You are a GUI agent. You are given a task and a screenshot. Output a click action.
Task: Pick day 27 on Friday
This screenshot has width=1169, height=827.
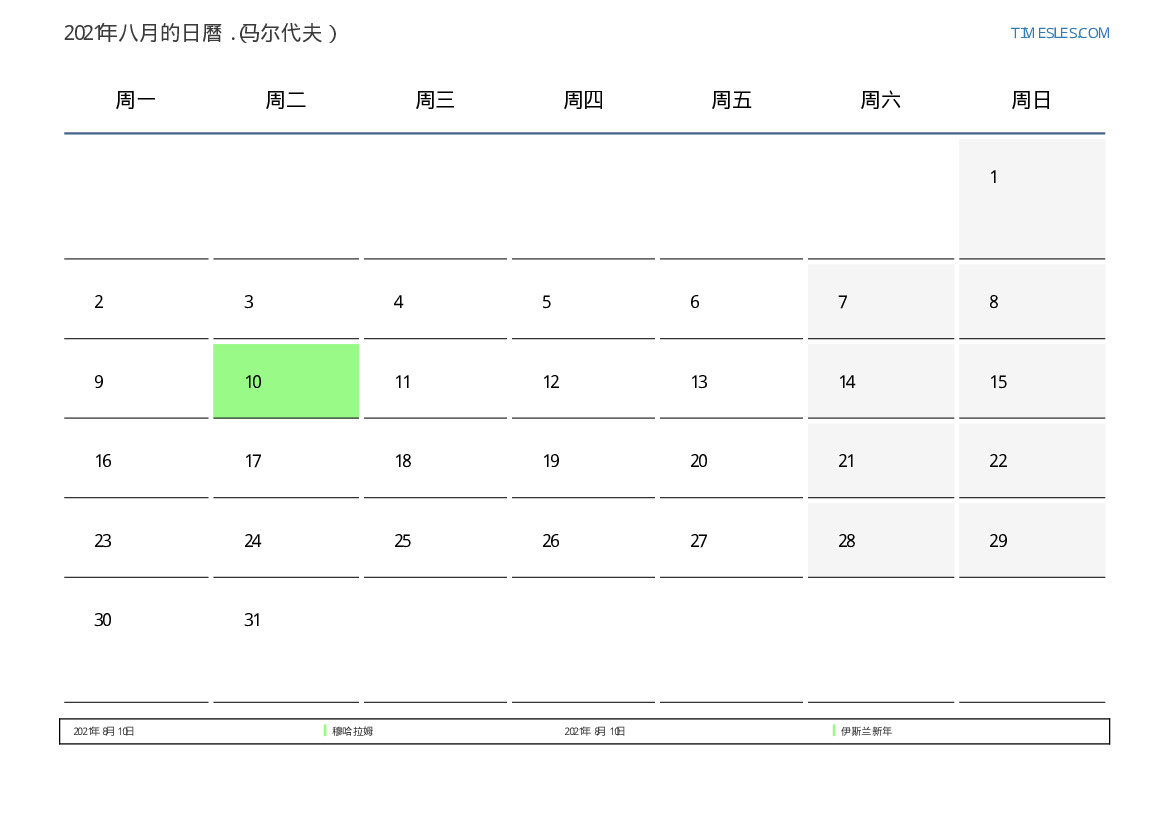point(731,541)
